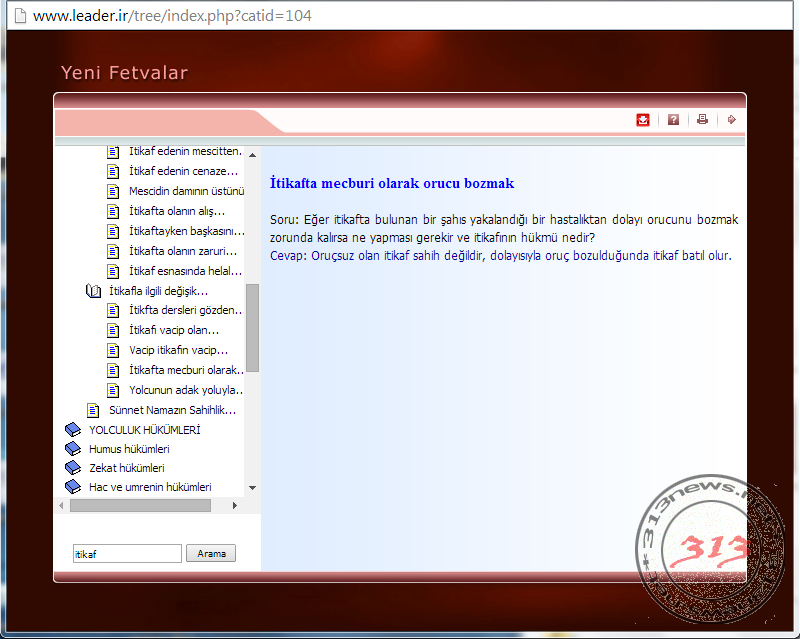Open tree item İtikfta dersleri gözden..

coord(186,310)
